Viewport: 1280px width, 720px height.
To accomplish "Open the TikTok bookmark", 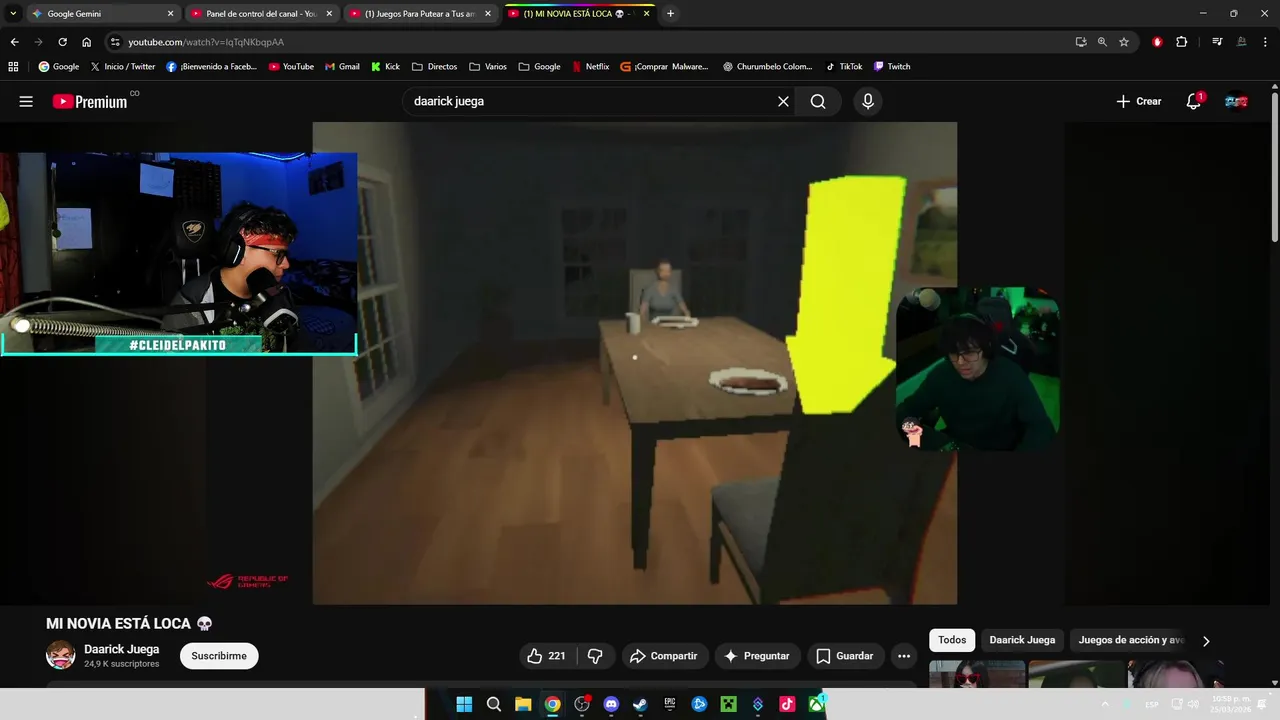I will coord(844,67).
